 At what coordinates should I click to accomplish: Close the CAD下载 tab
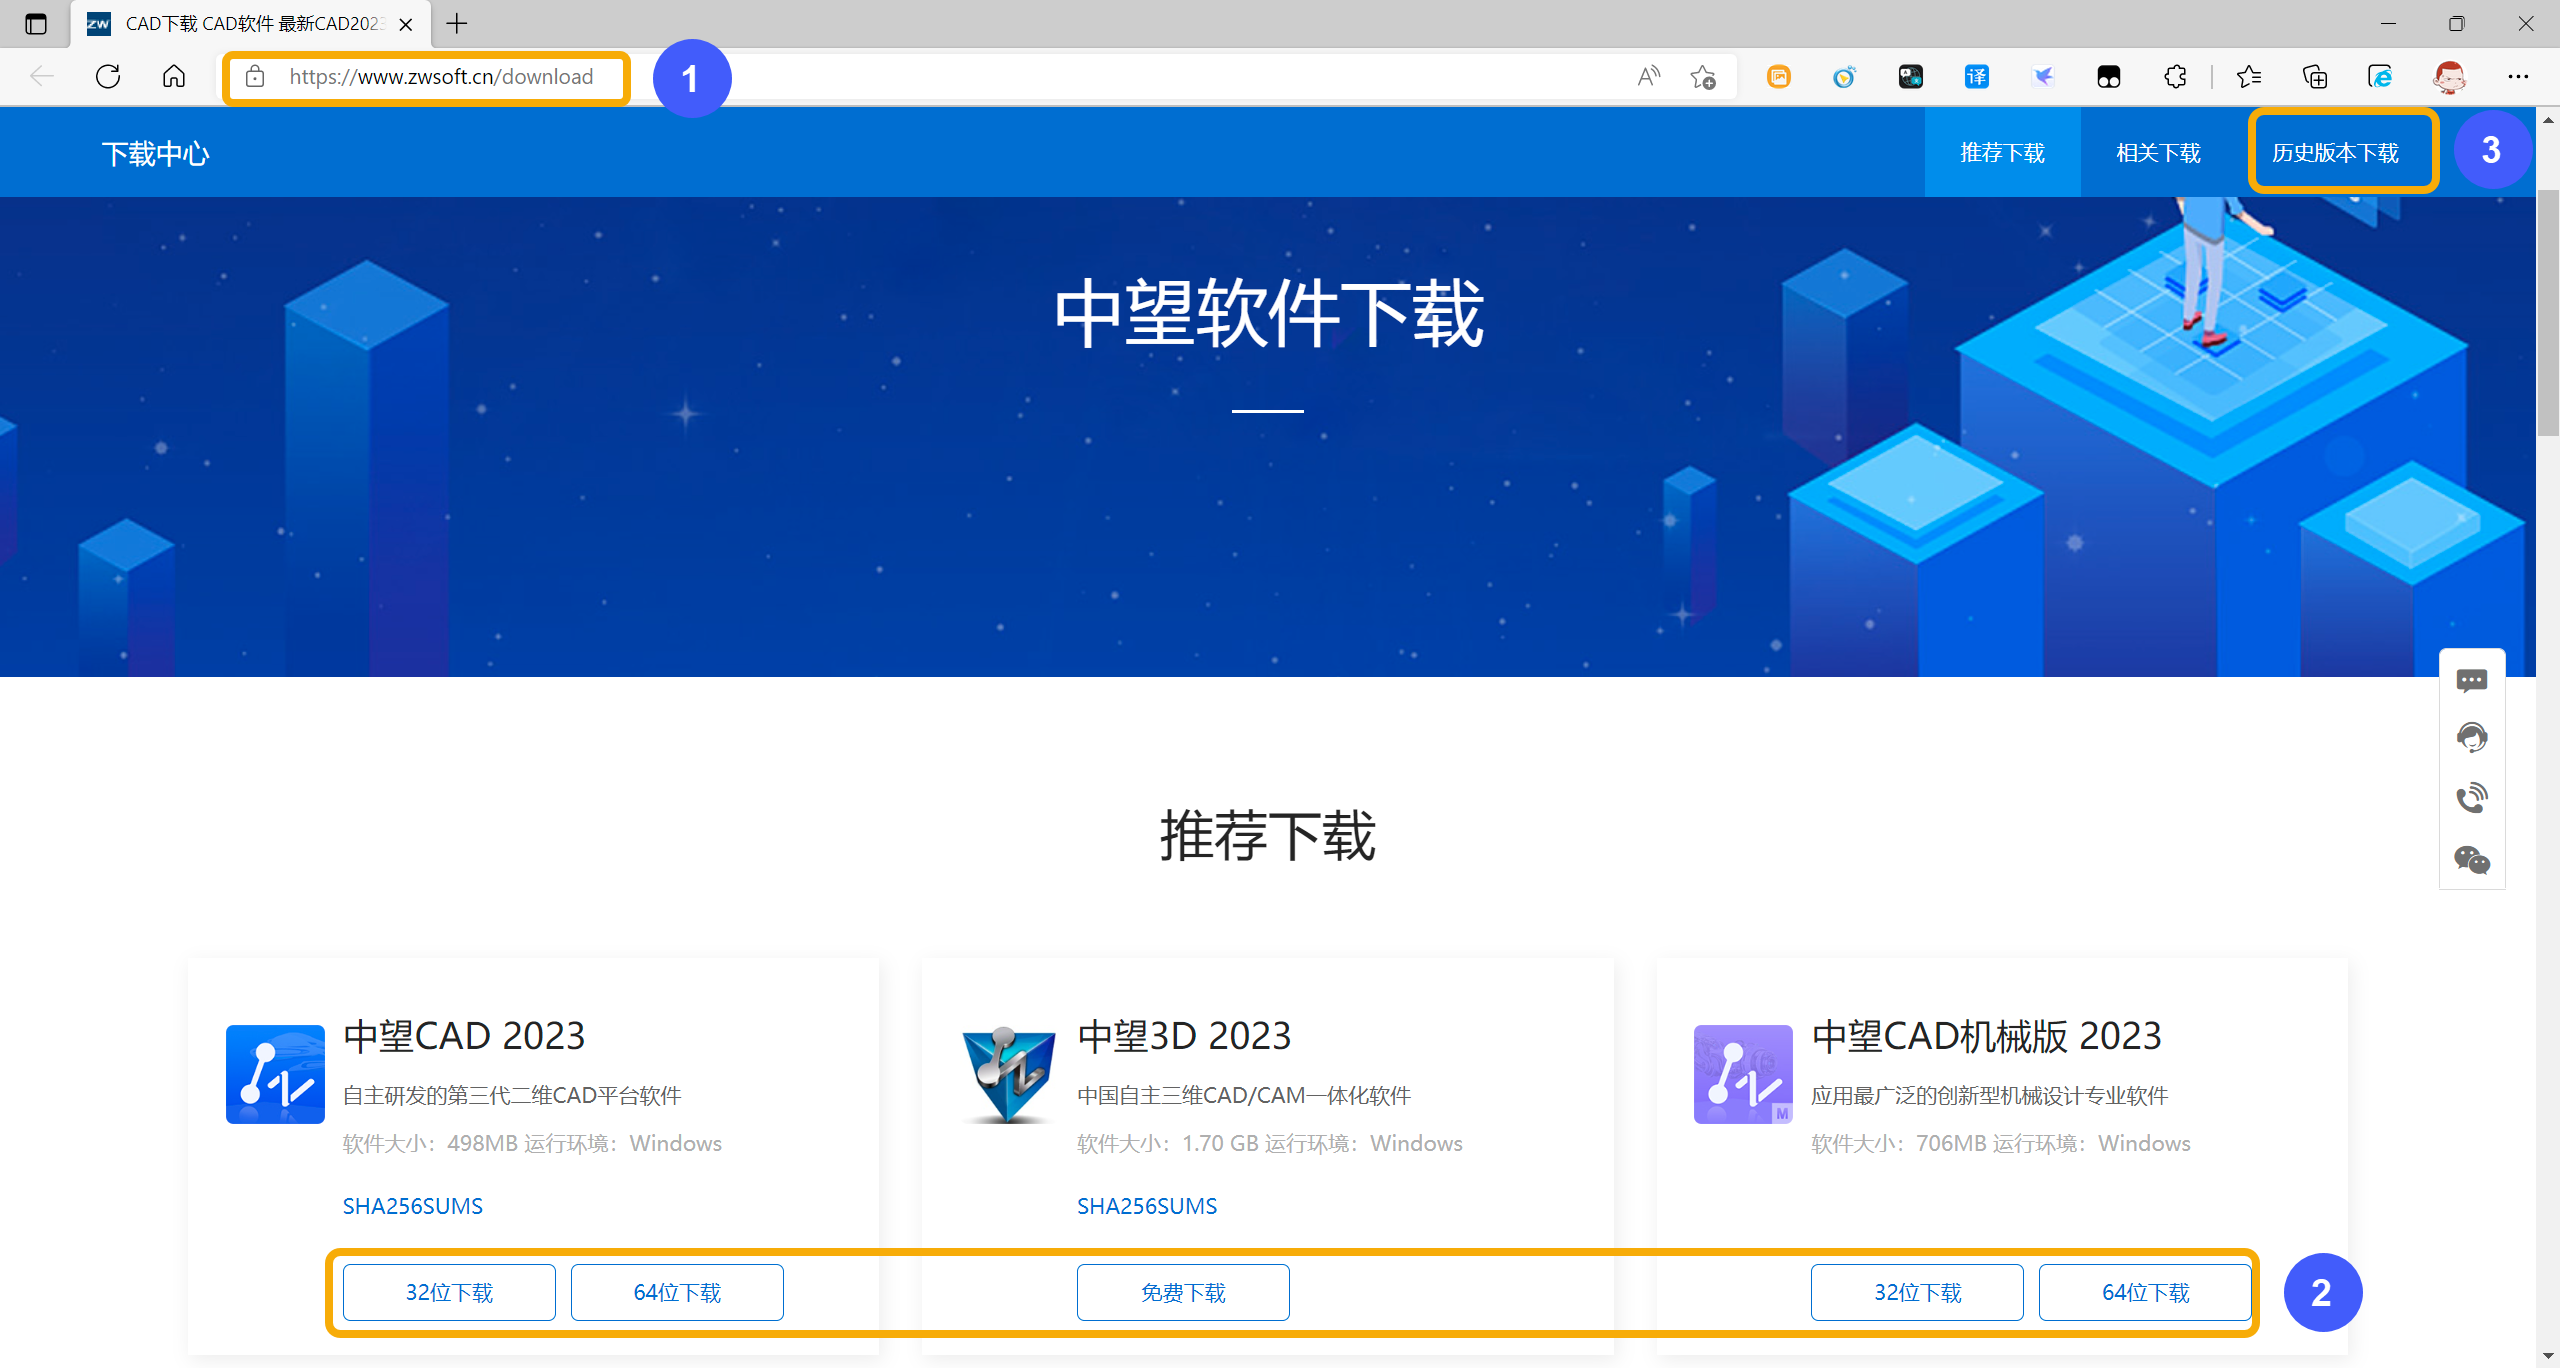(x=406, y=24)
